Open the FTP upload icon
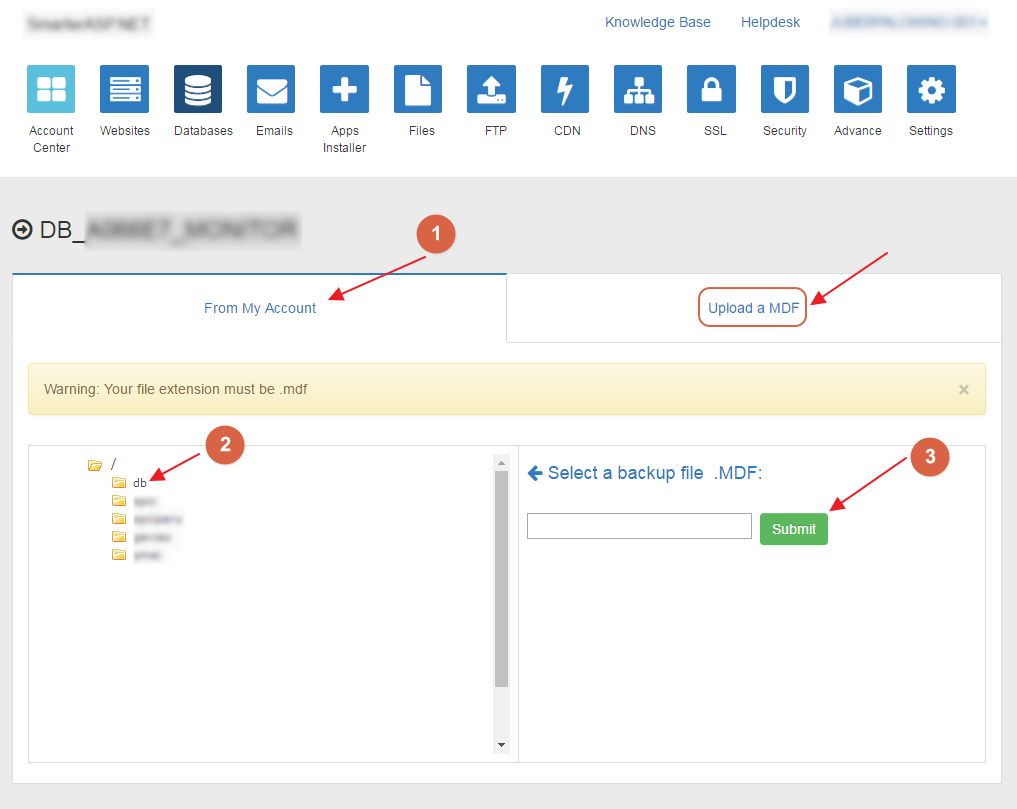 click(492, 89)
